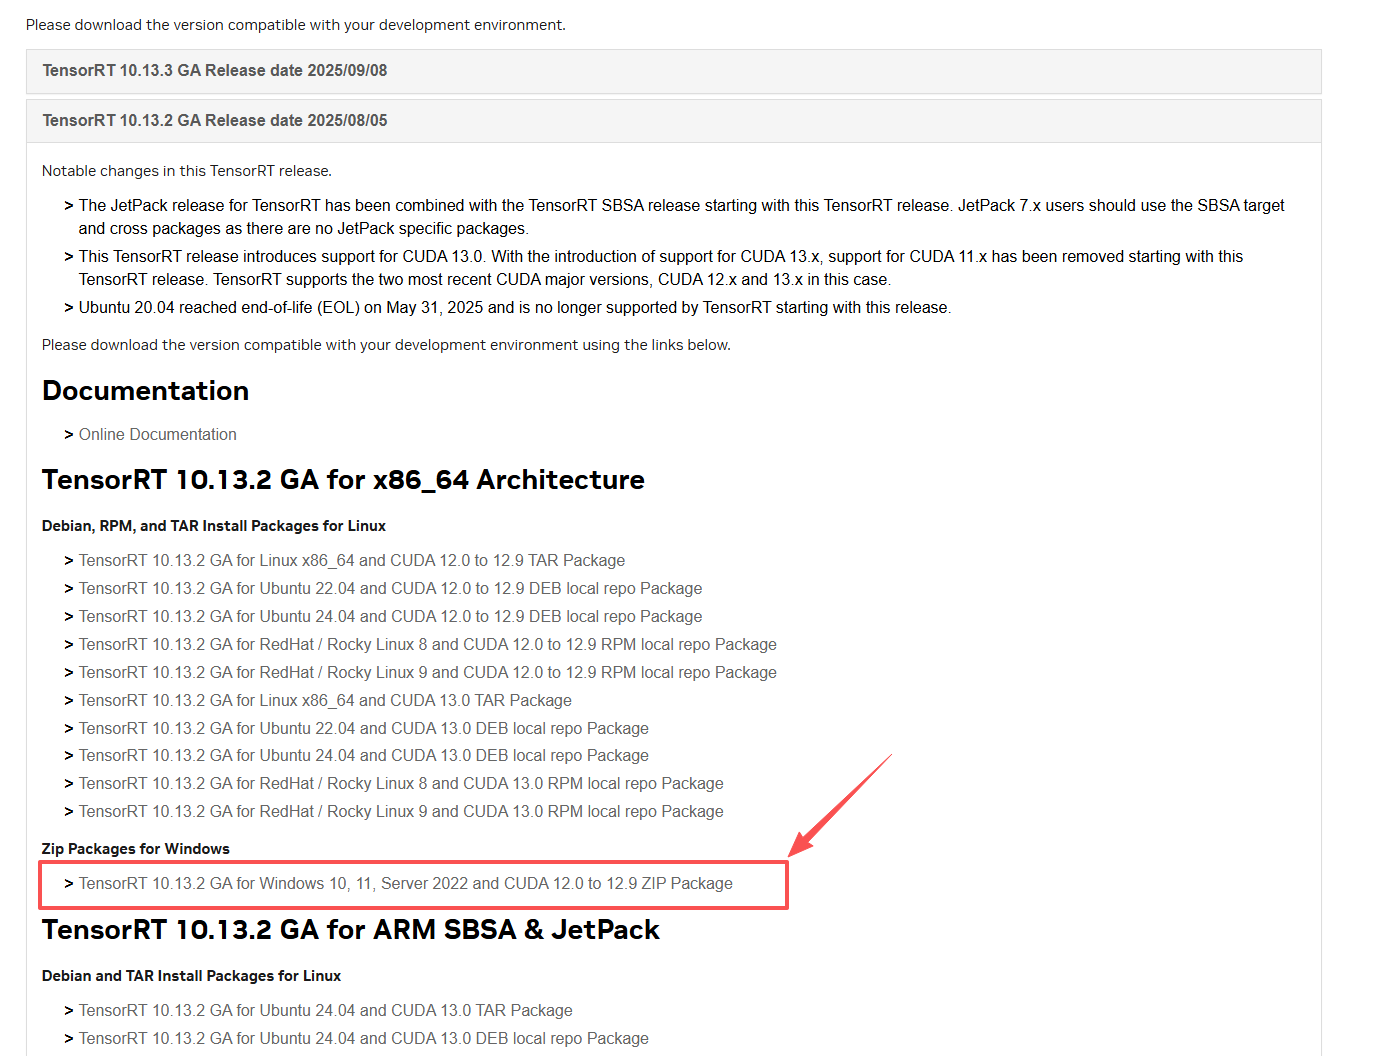Get Ubuntu 24.04 CUDA 13.0 DEB package for x86_64
This screenshot has height=1056, width=1393.
363,756
